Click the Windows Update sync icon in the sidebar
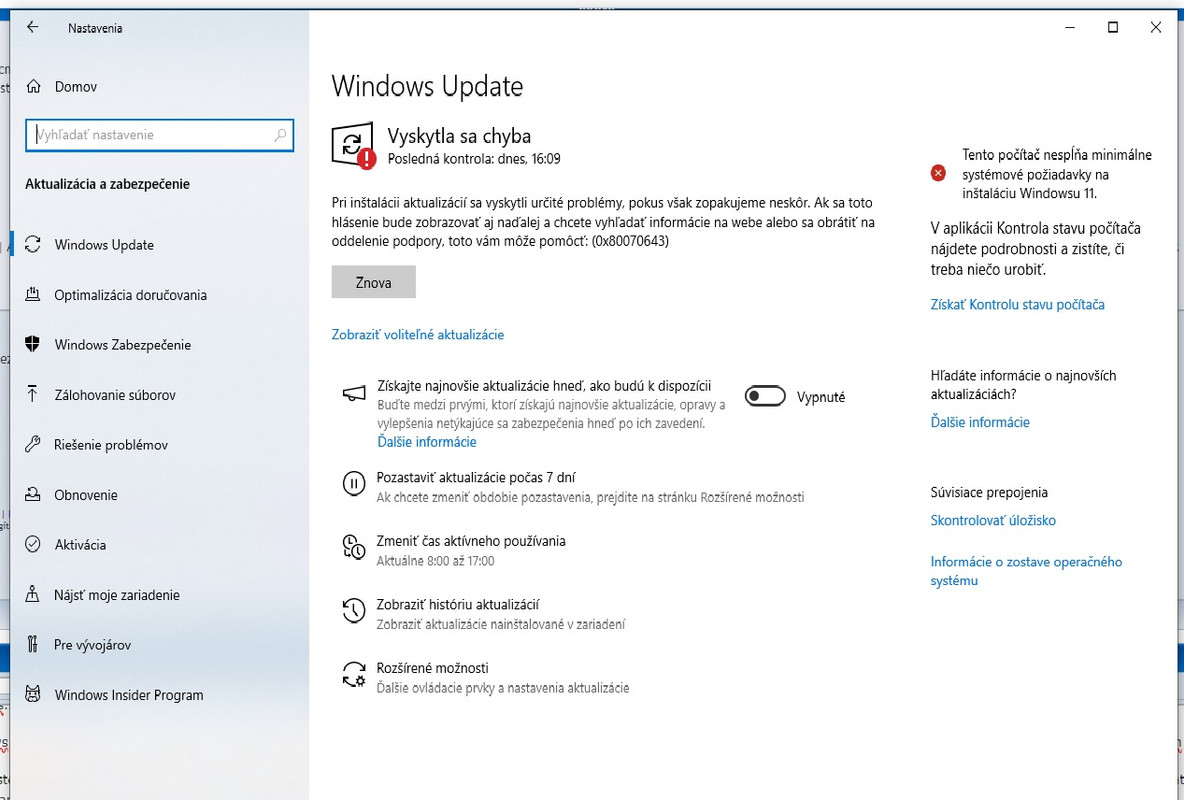The image size is (1184, 800). click(32, 245)
